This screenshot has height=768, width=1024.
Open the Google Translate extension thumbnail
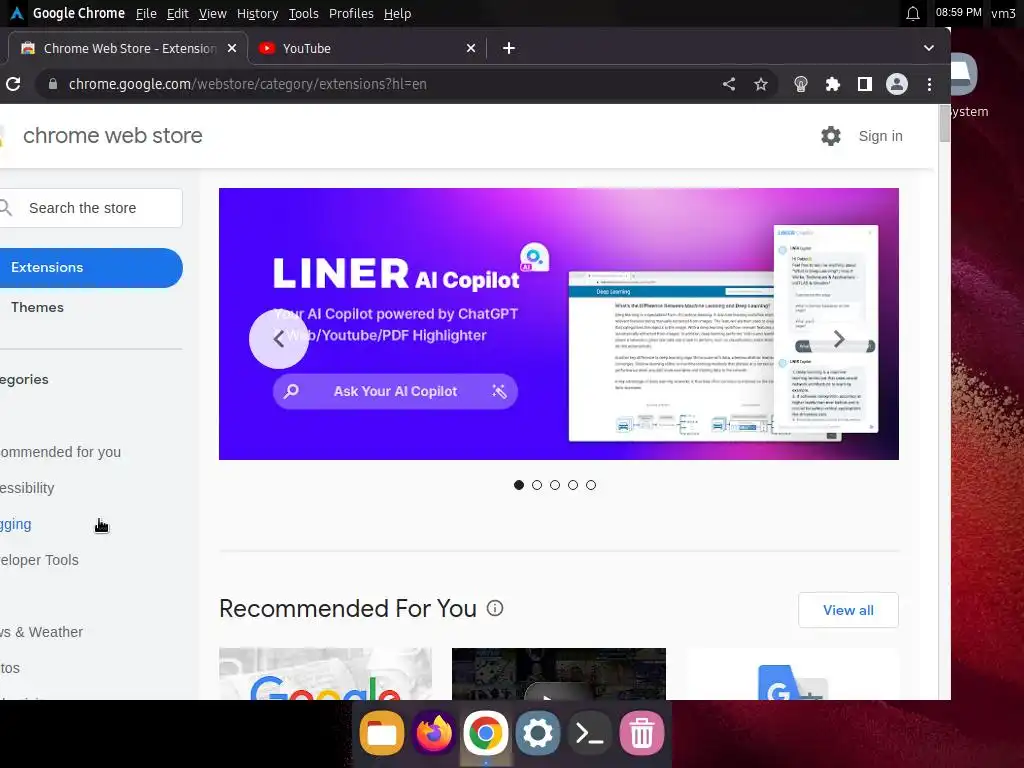(x=792, y=674)
